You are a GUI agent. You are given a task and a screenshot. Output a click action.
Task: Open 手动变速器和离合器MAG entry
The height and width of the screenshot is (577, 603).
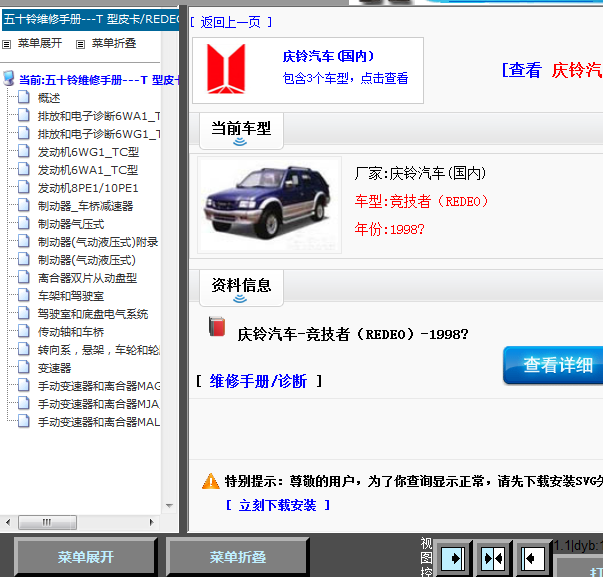point(99,386)
